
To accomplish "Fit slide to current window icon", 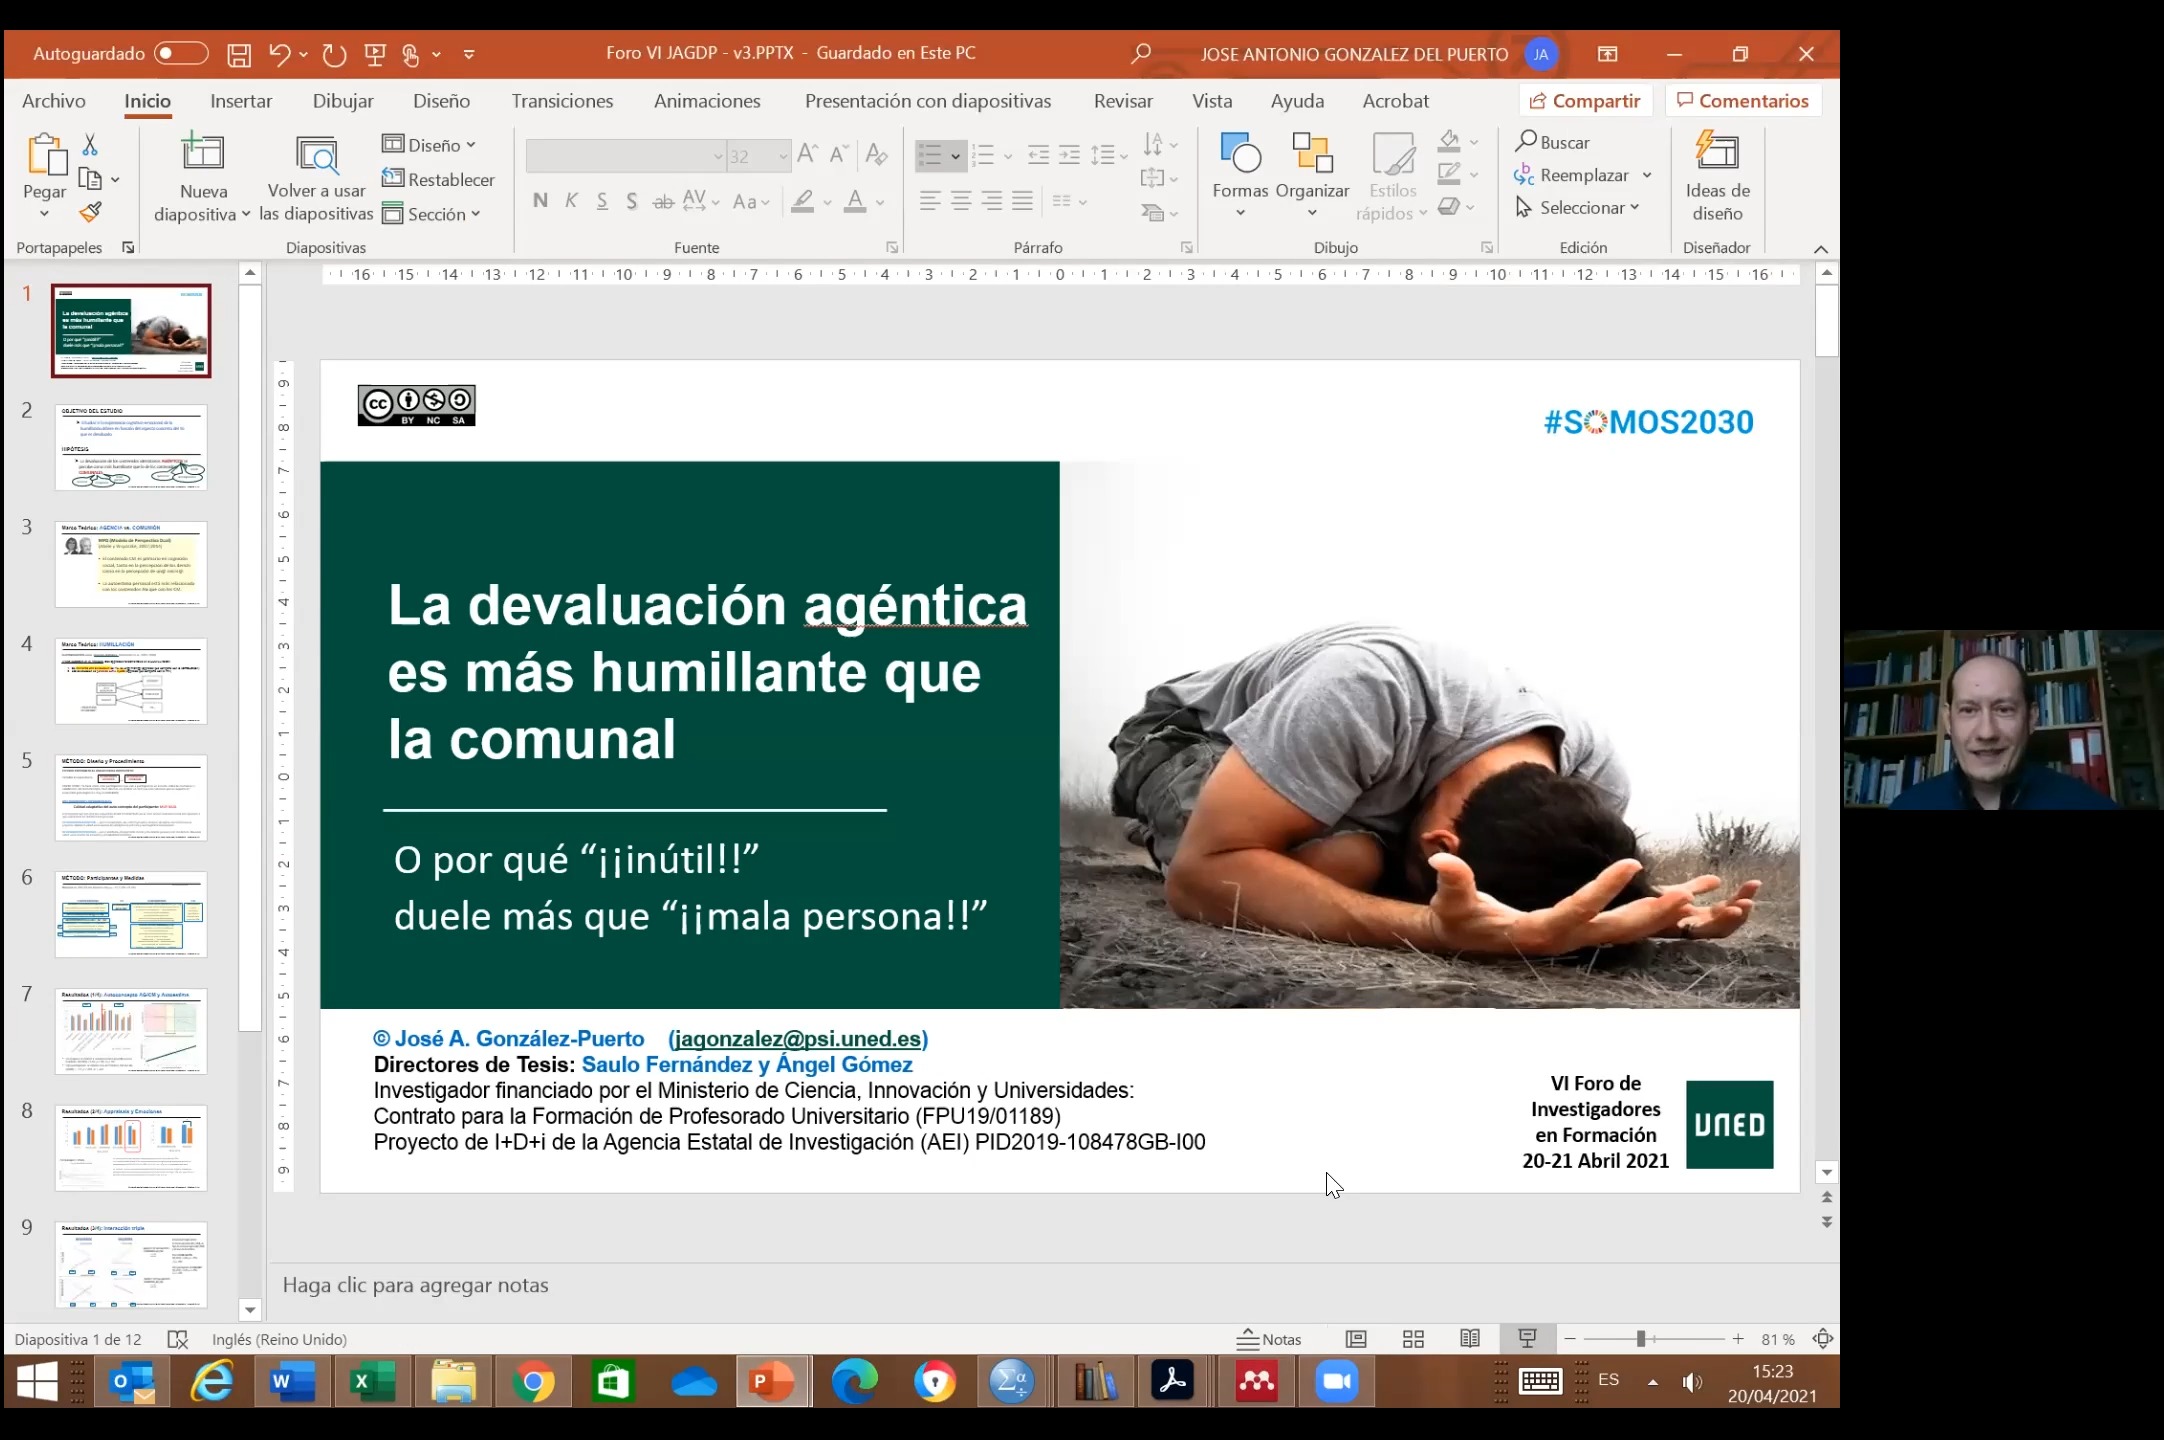I will click(1823, 1339).
